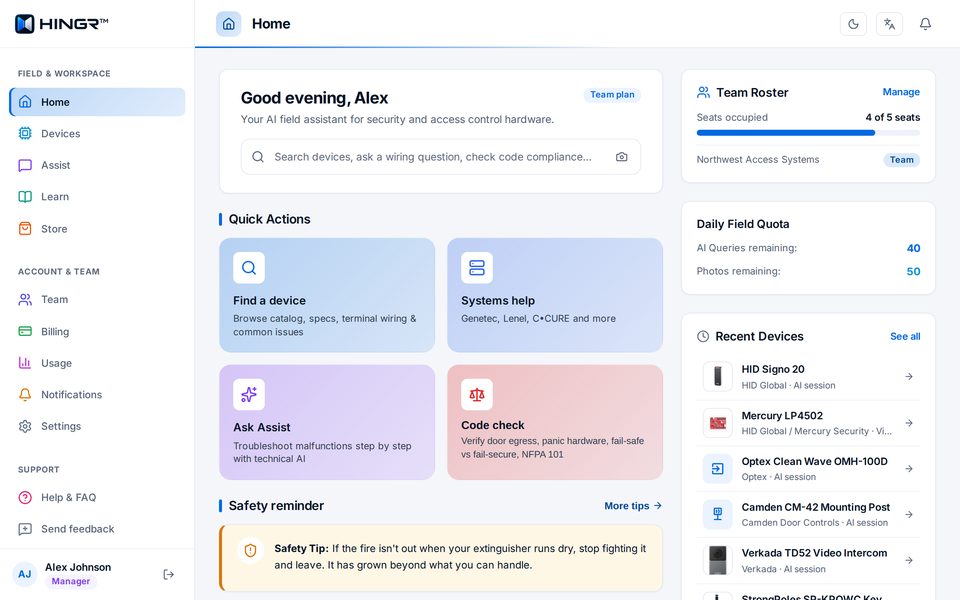Image resolution: width=960 pixels, height=600 pixels.
Task: Open the language translation selector
Action: (x=889, y=24)
